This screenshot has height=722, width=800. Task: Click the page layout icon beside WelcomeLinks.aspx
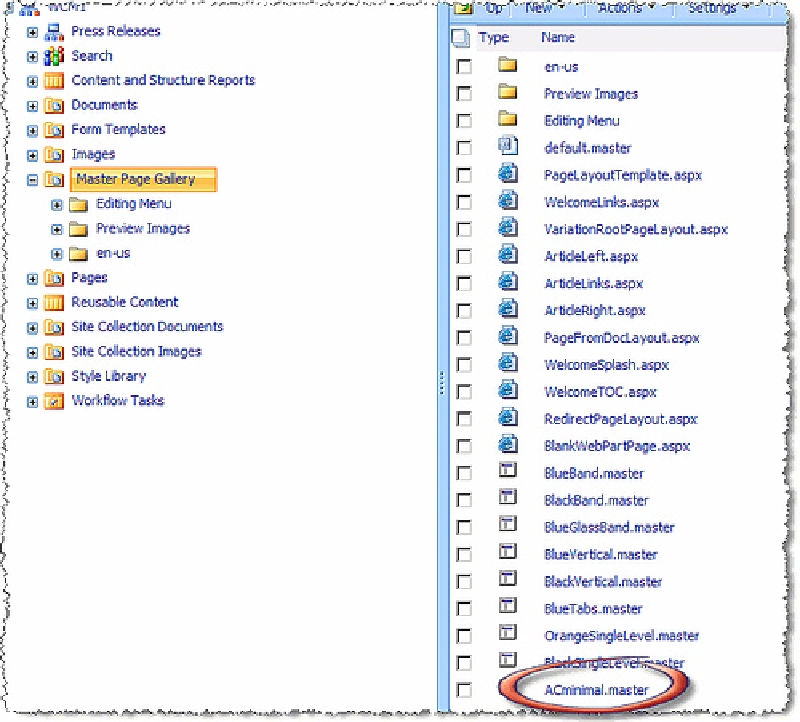508,202
